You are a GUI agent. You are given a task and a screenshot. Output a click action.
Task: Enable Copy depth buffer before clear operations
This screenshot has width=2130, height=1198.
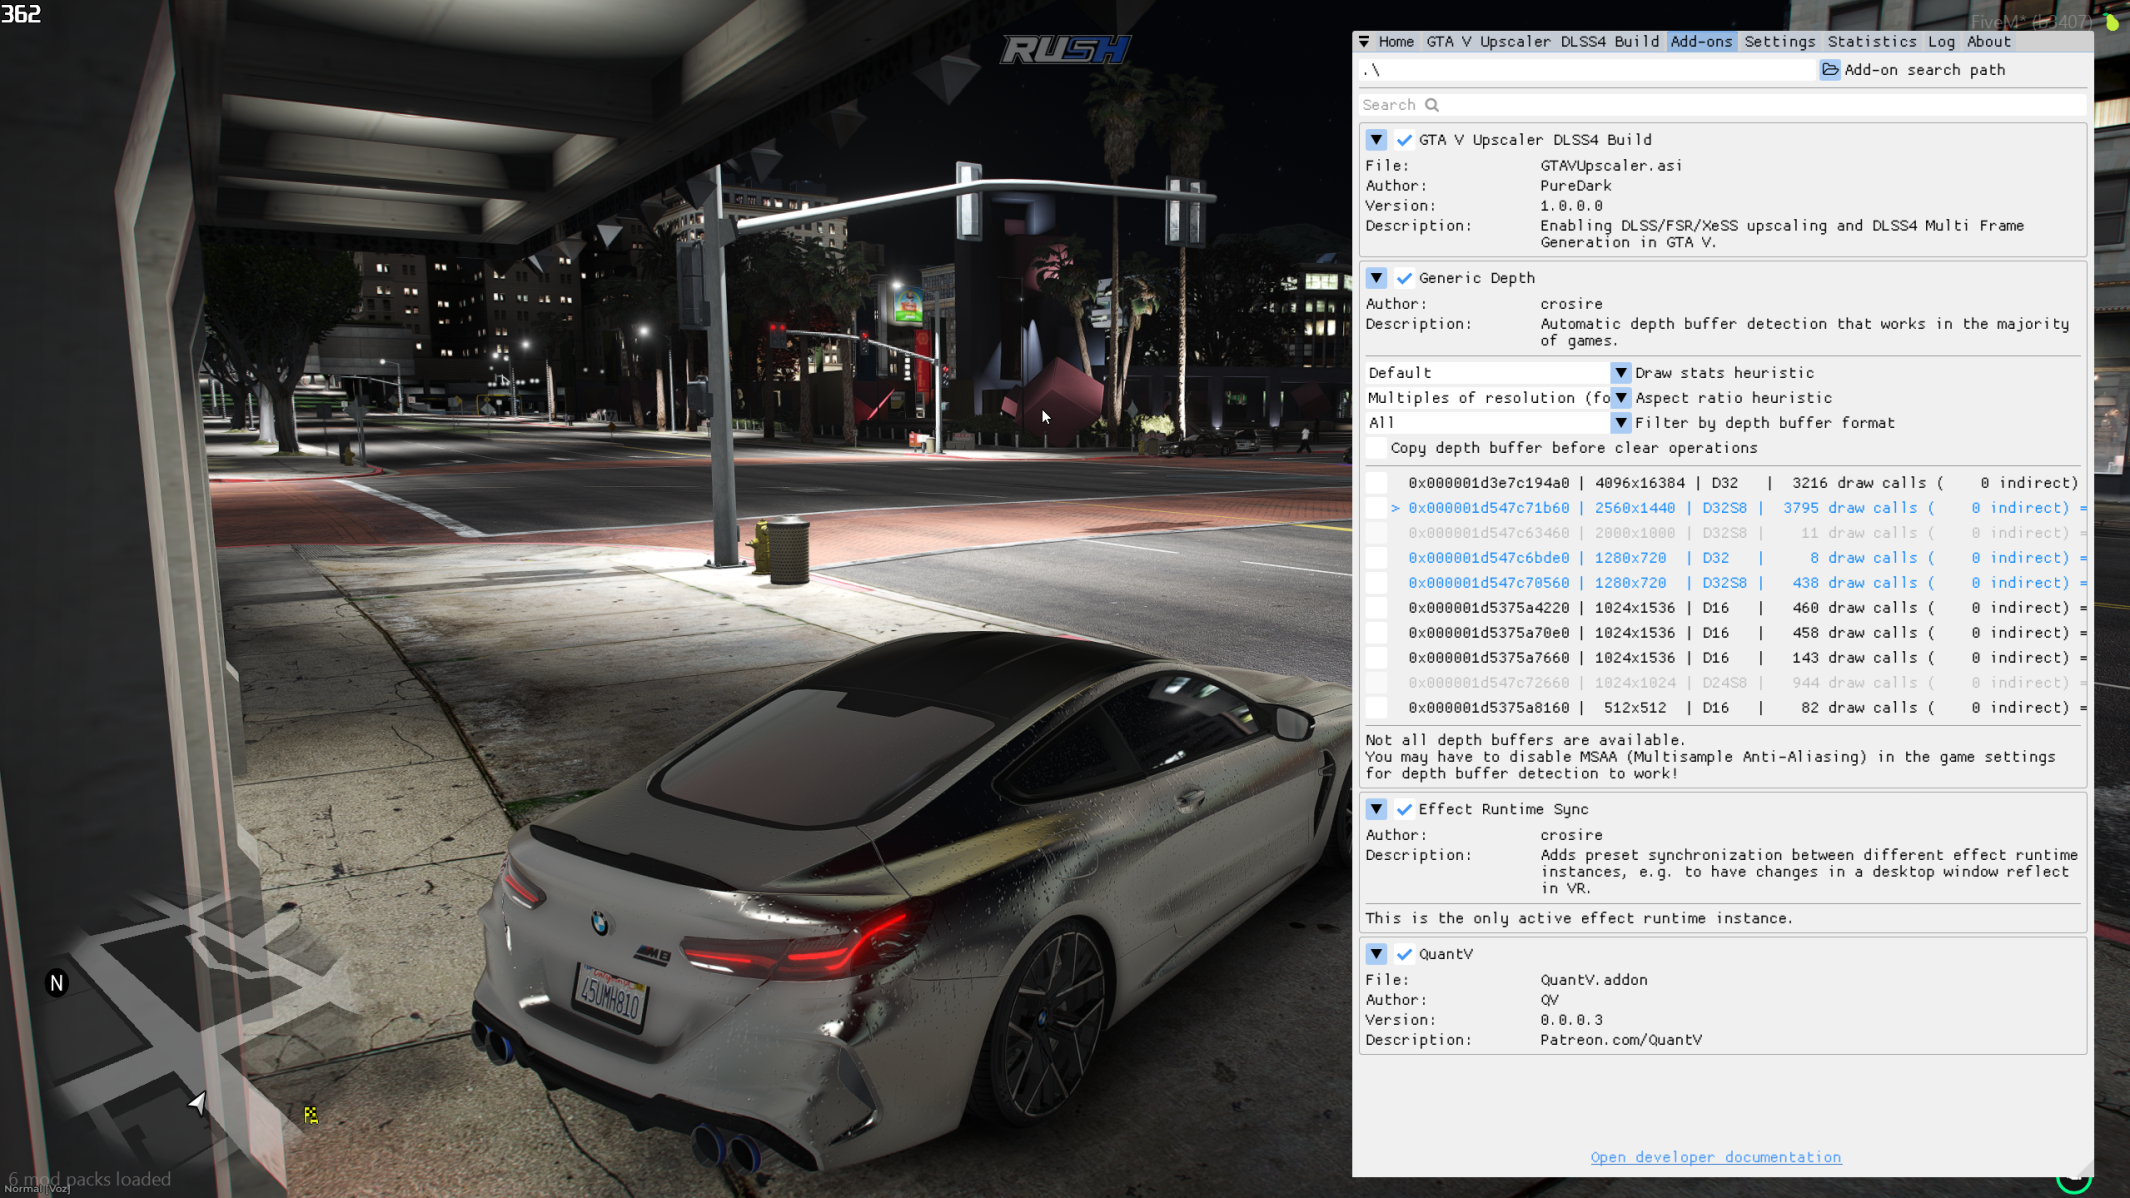point(1377,448)
